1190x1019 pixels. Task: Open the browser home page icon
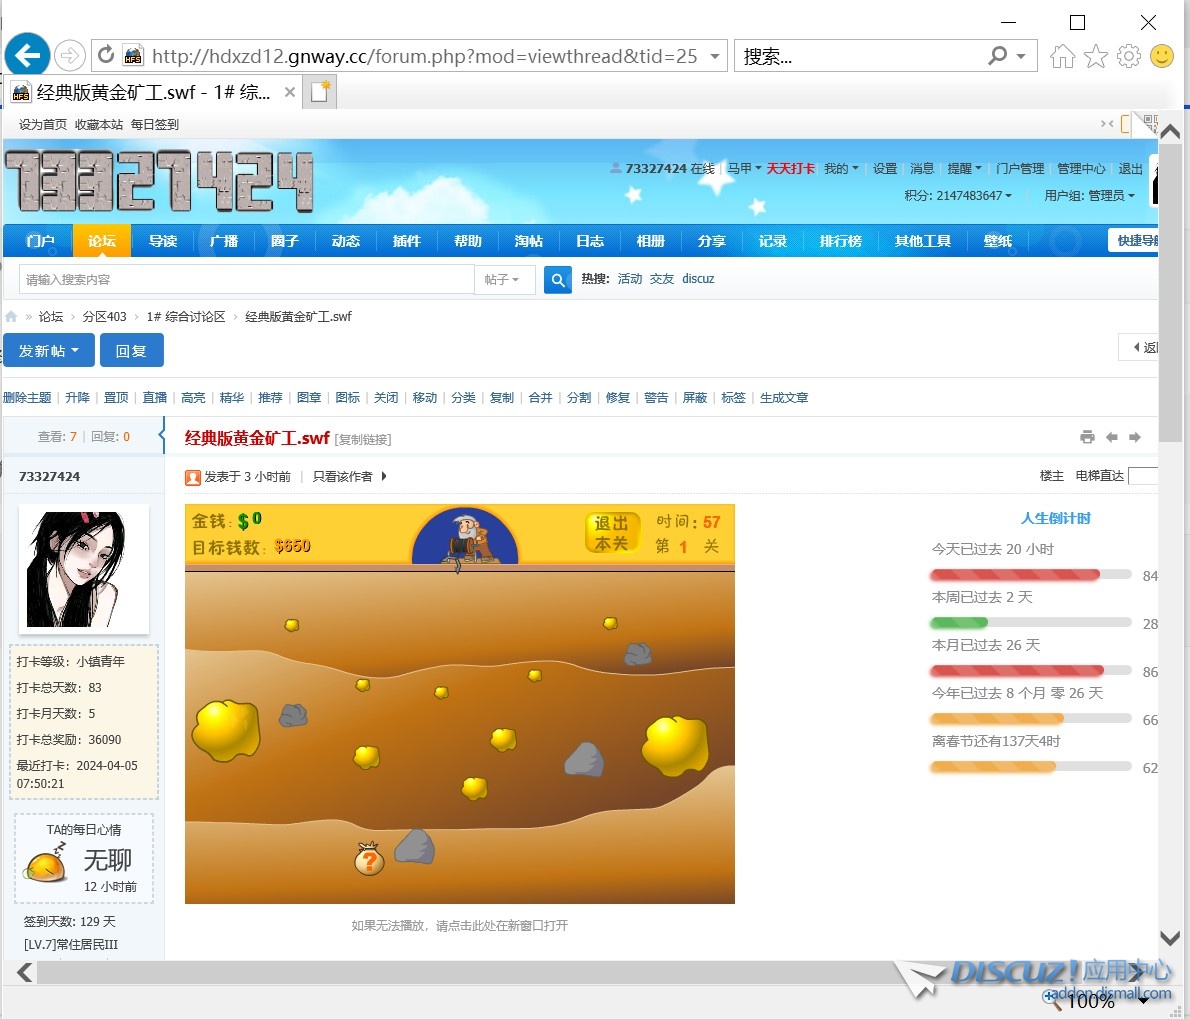pyautogui.click(x=1062, y=56)
